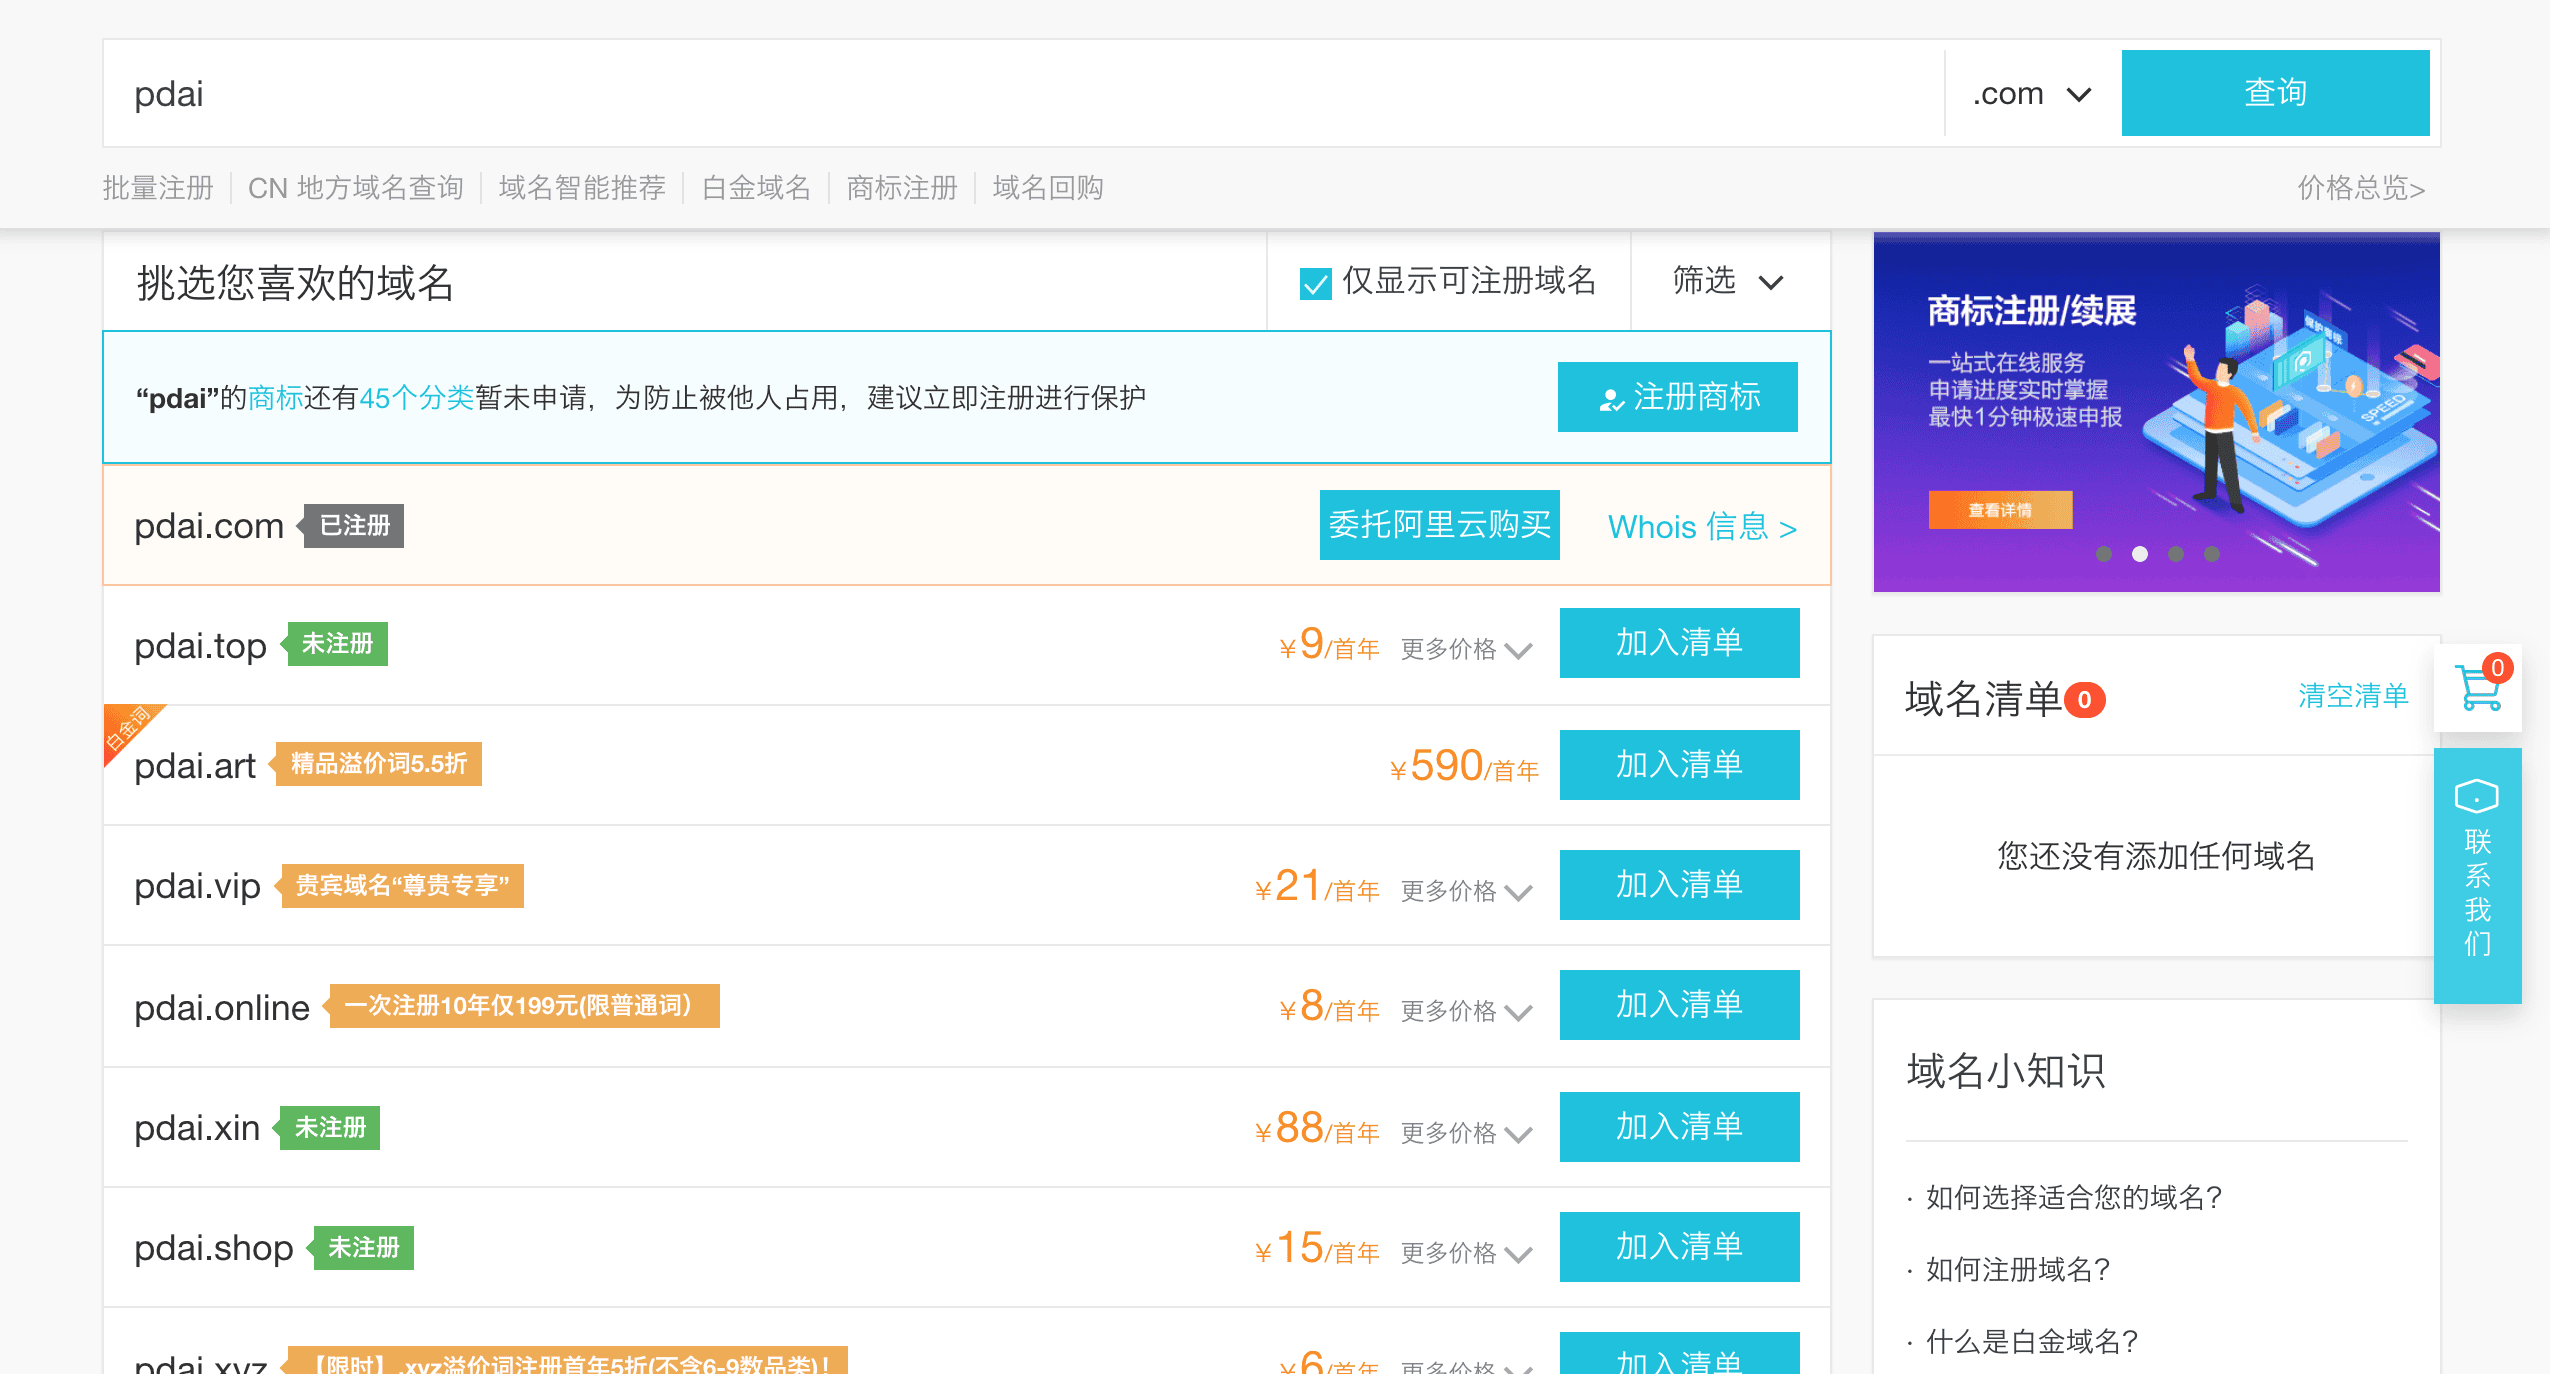Open the platinum domains menu link

pyautogui.click(x=756, y=188)
